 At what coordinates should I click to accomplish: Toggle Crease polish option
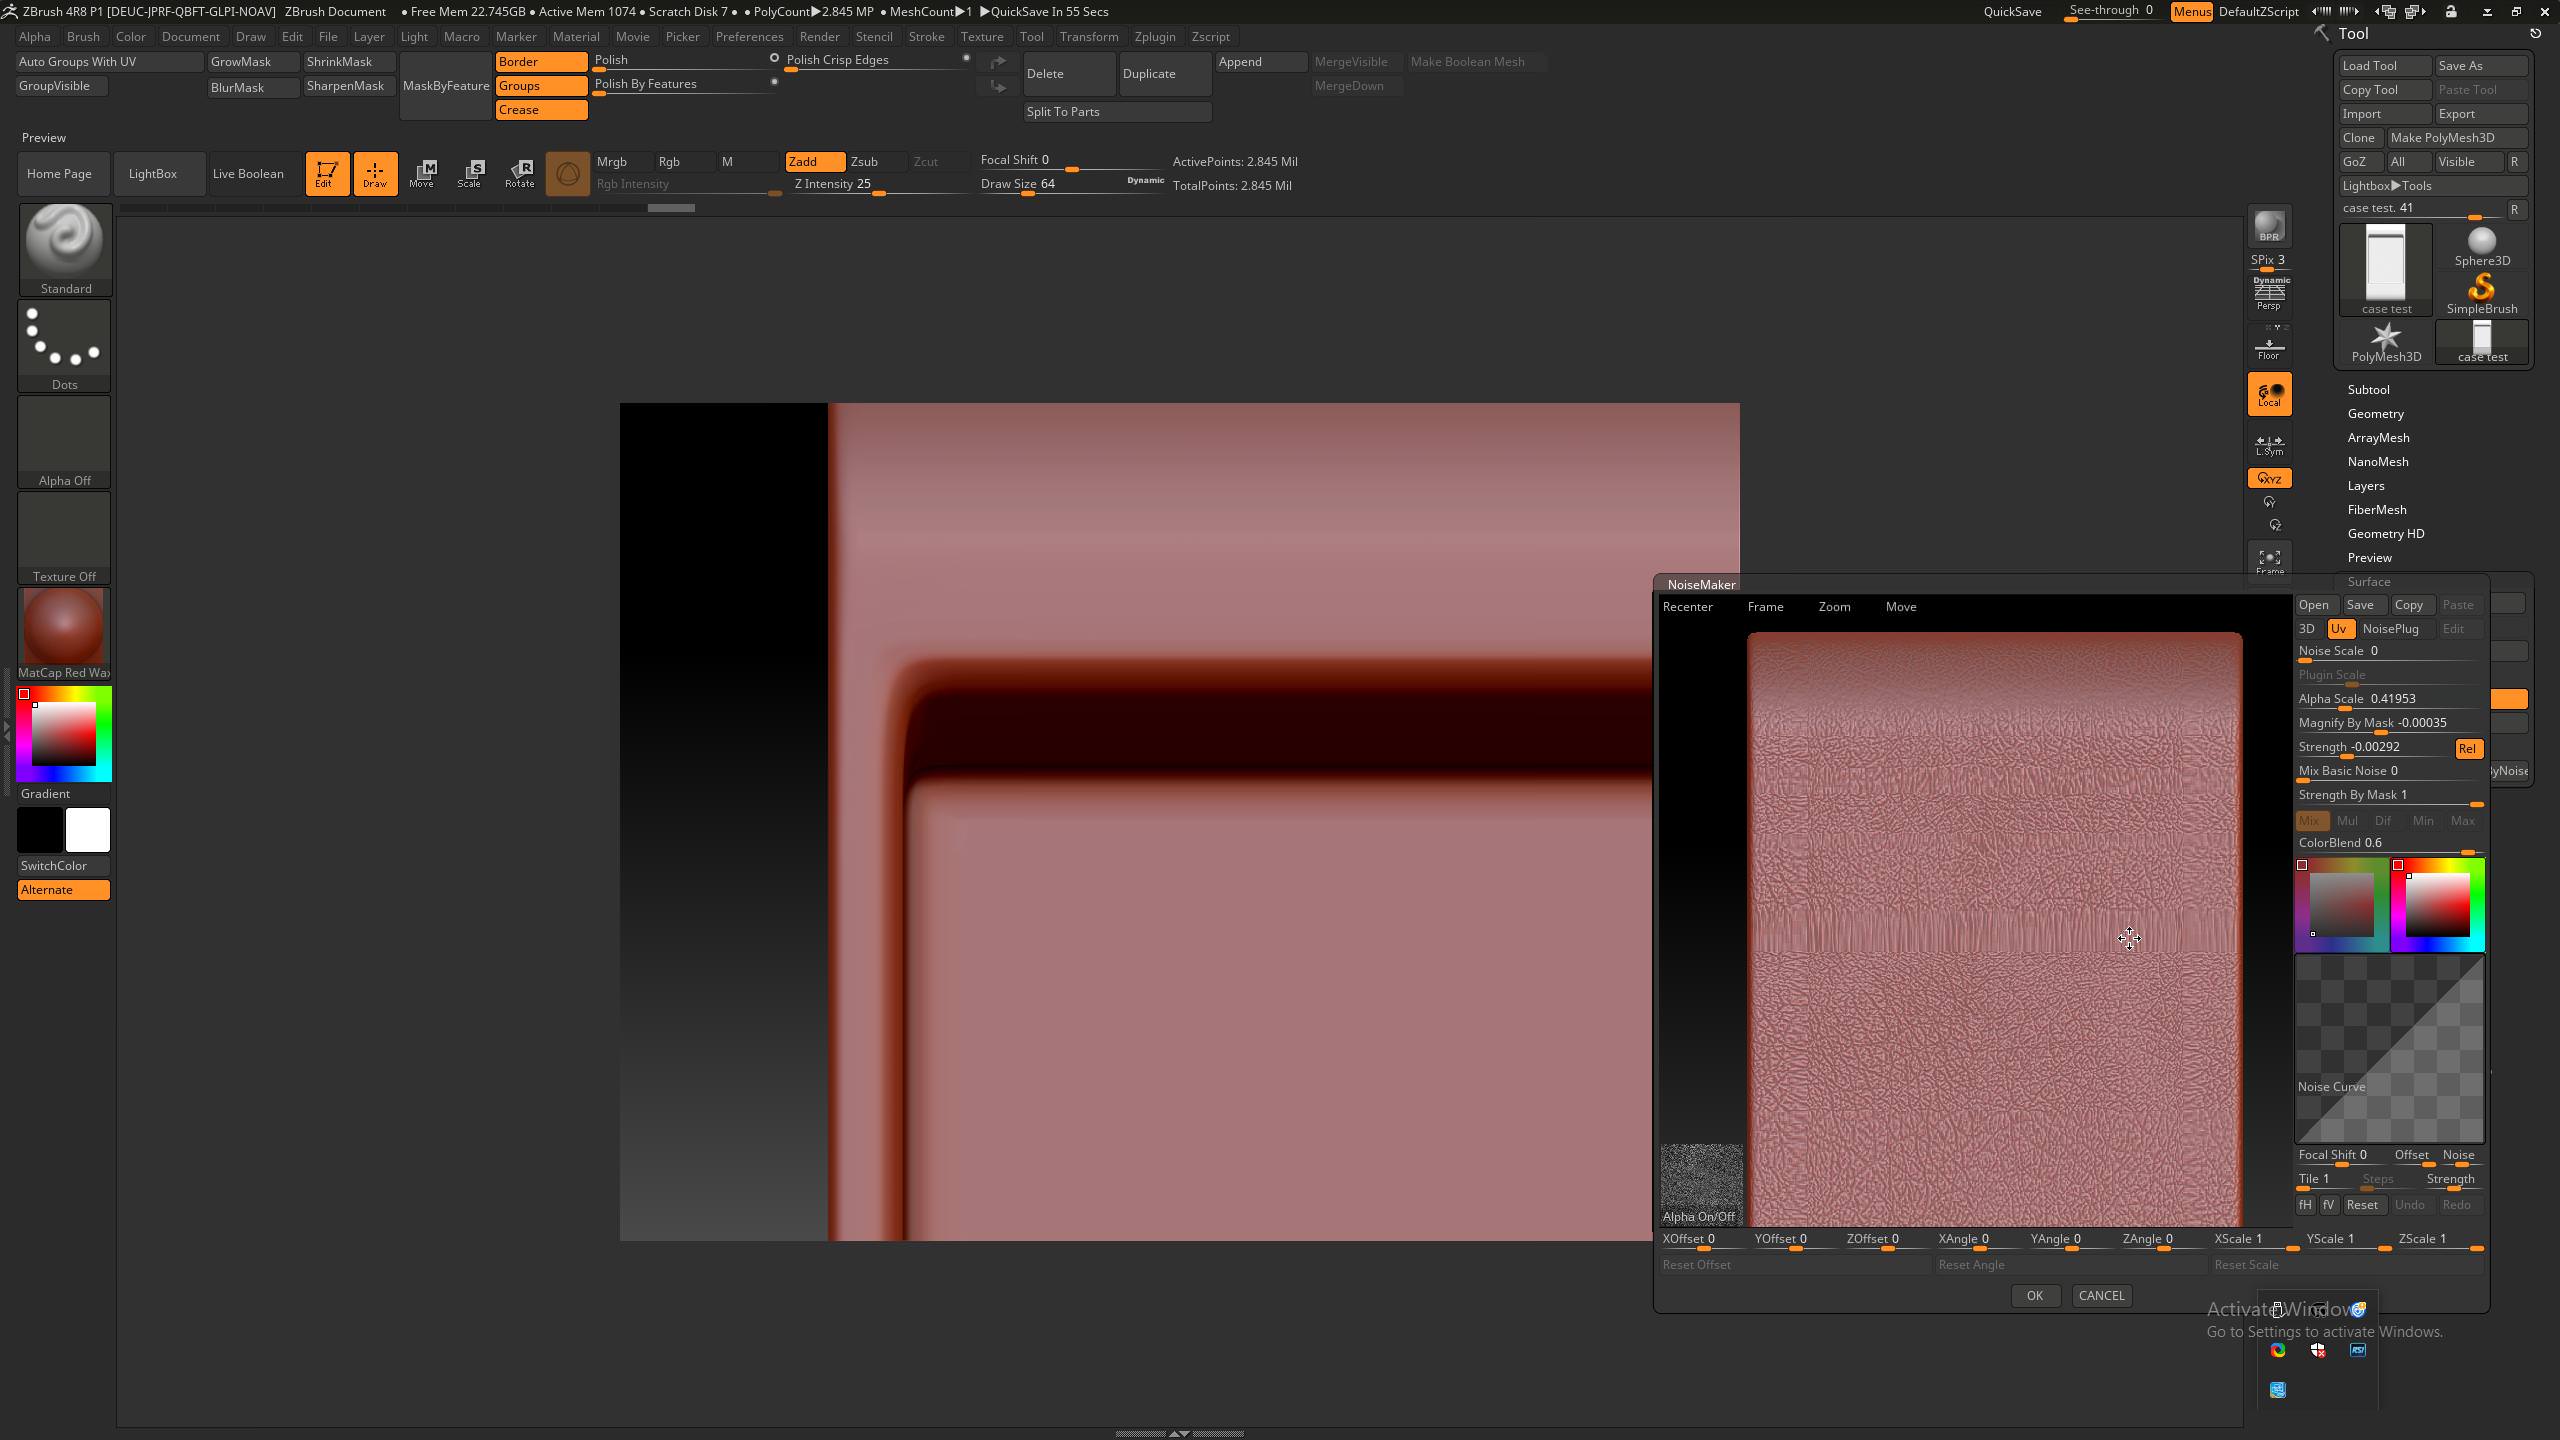pos(541,110)
